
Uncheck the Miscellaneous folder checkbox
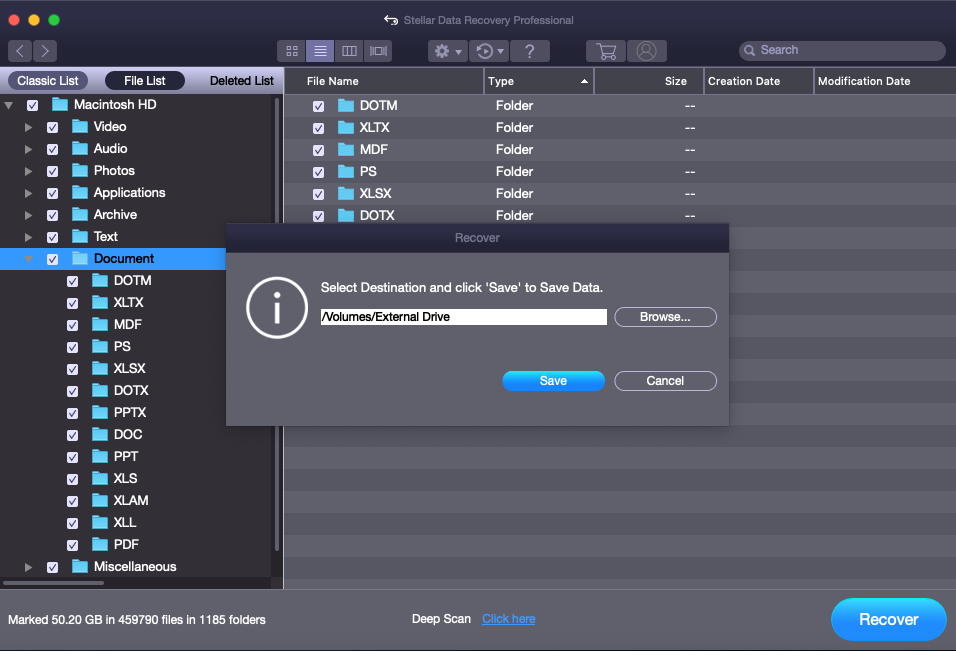pos(52,567)
